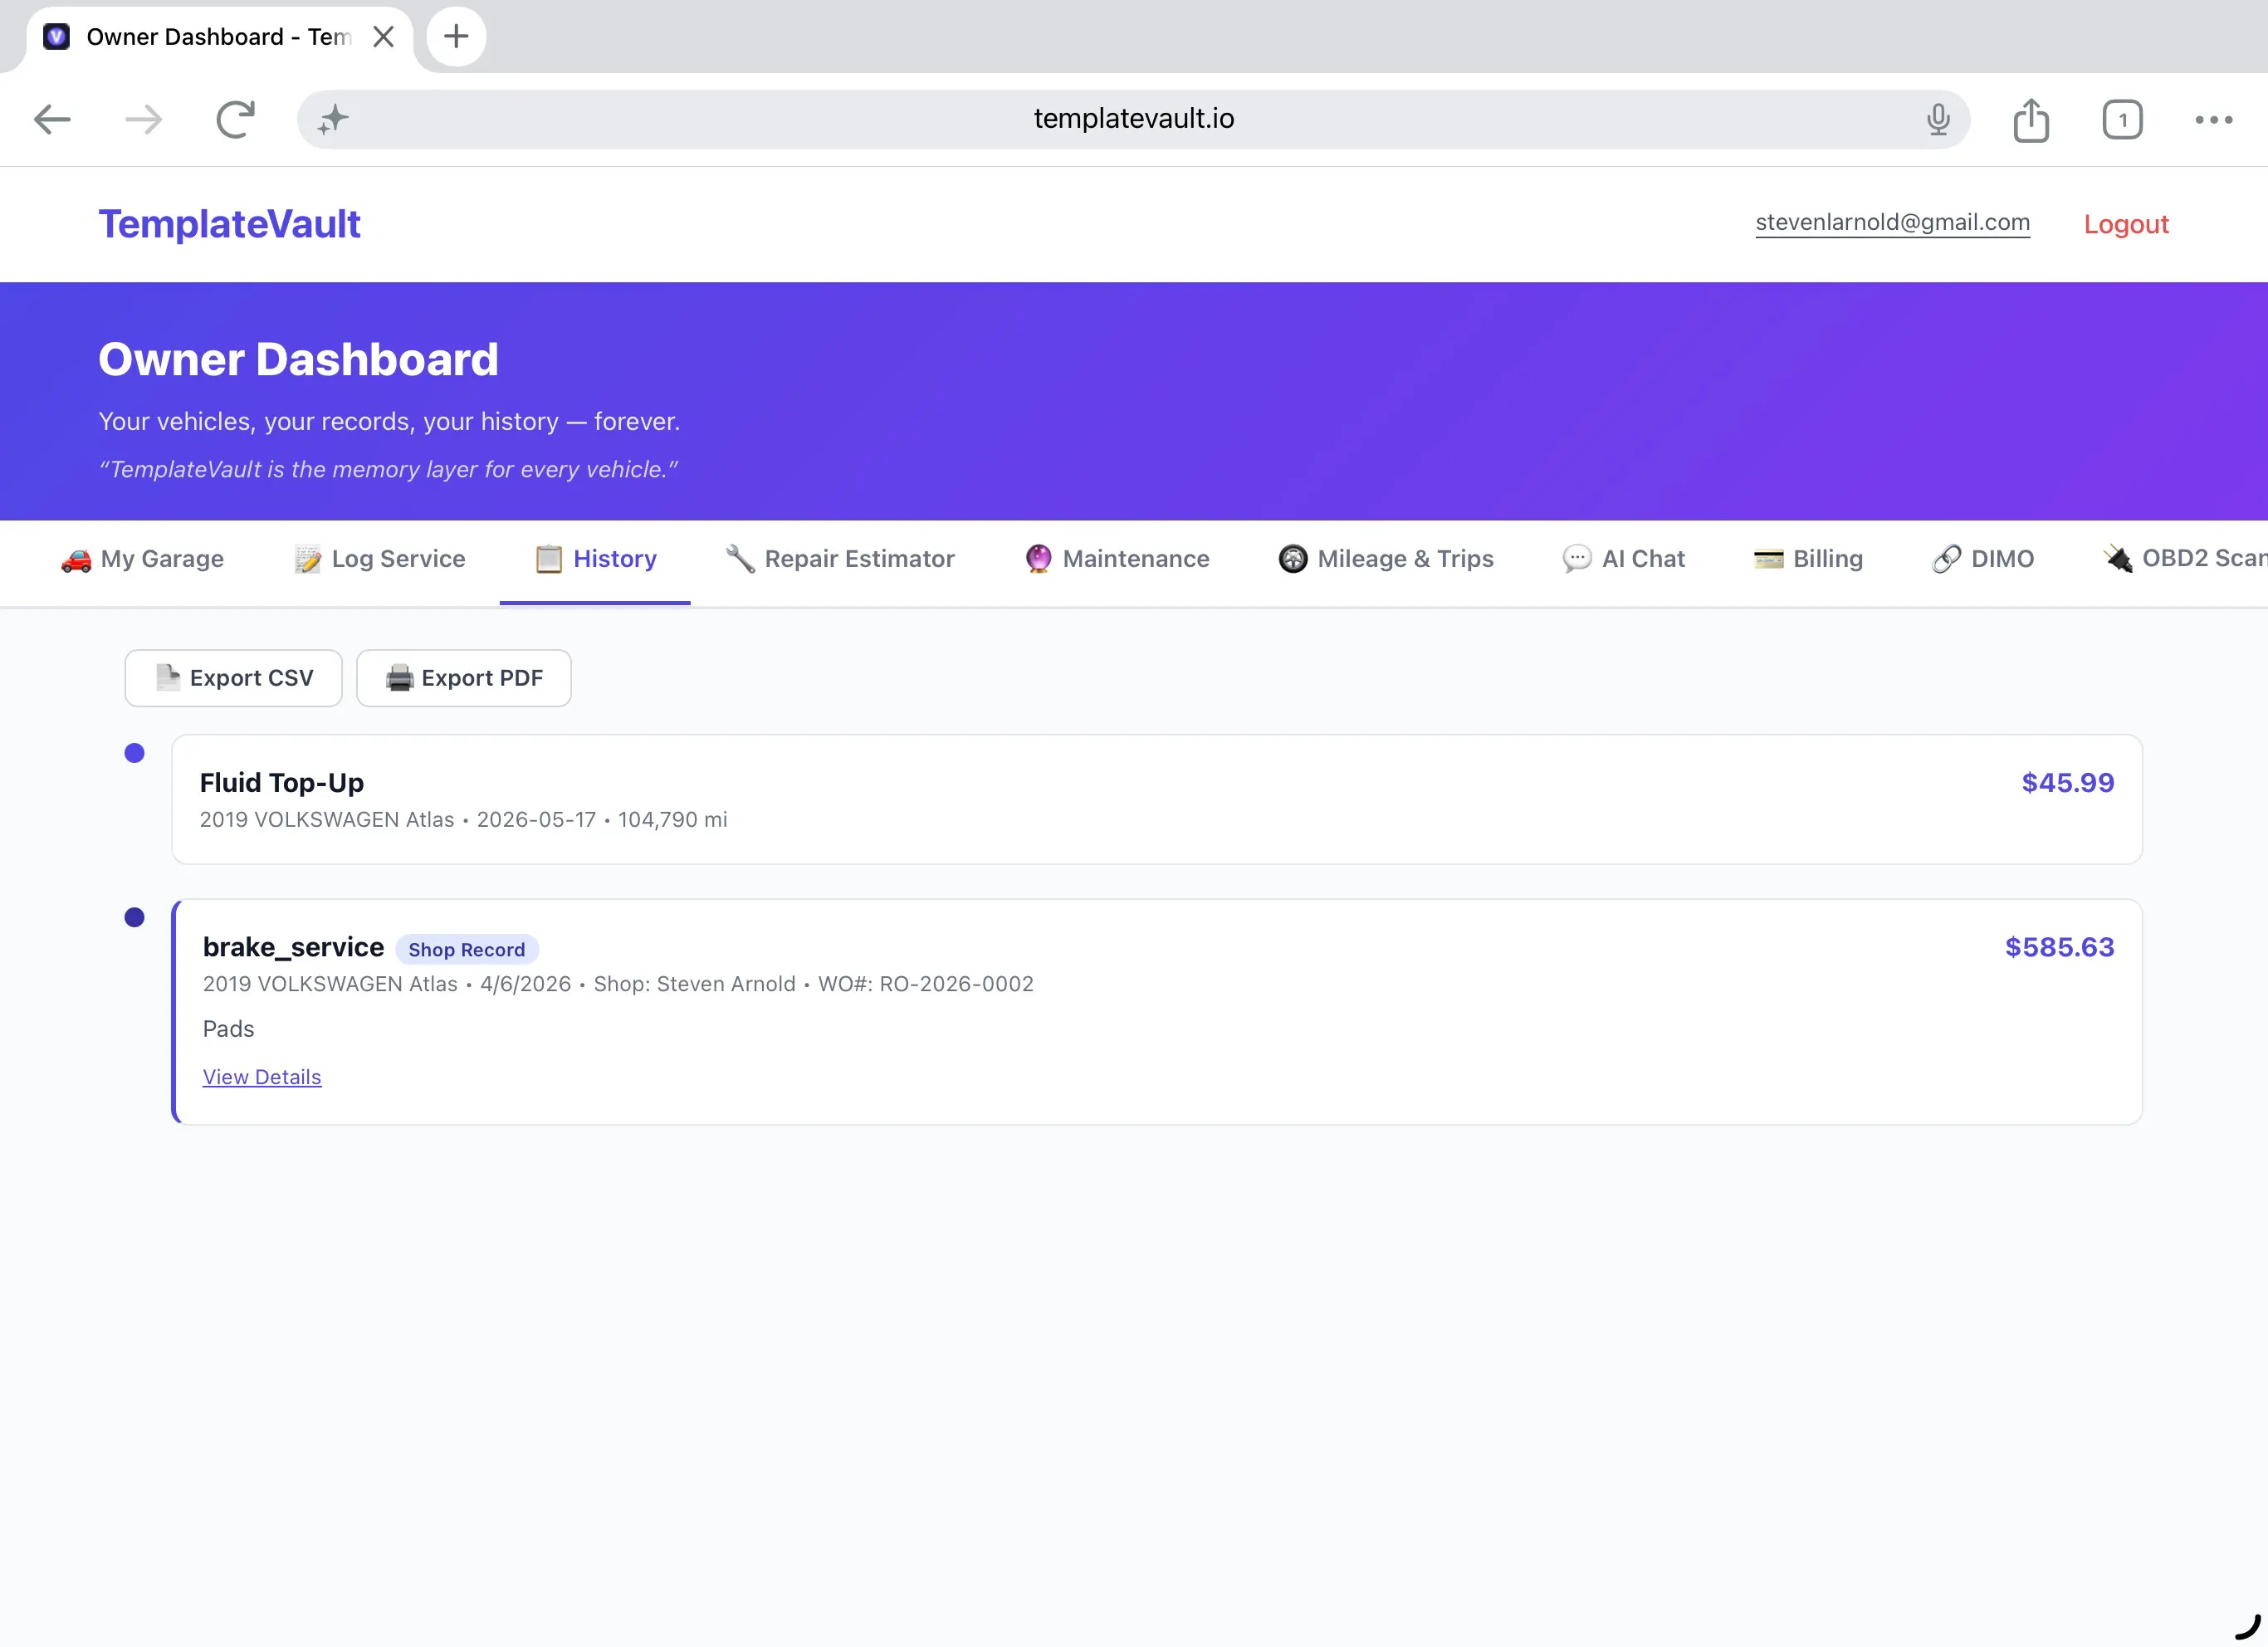Screen dimensions: 2268x1647
Task: Go back with the browser back arrow
Action: tap(52, 120)
